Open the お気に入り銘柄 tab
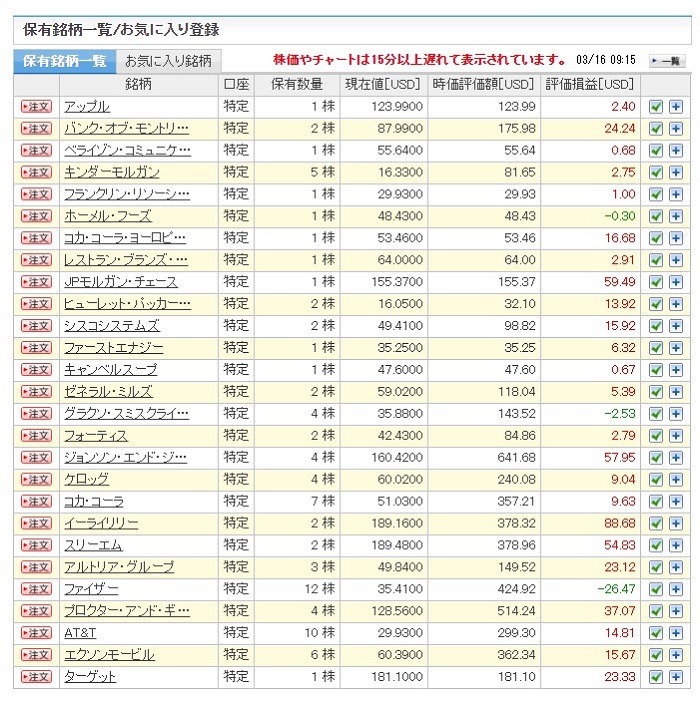 point(169,61)
